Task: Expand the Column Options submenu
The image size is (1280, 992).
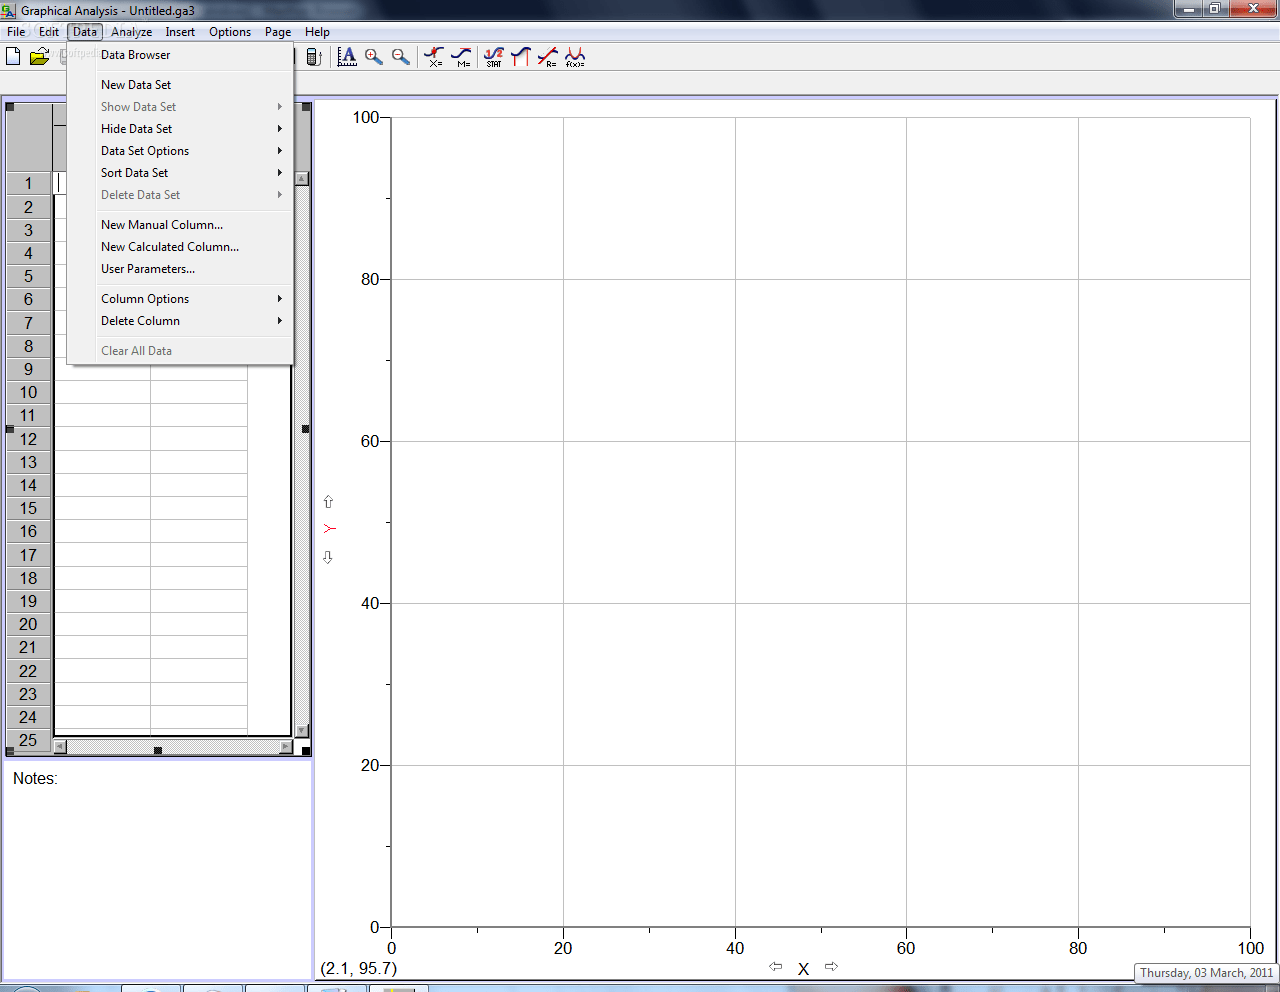Action: pyautogui.click(x=180, y=299)
